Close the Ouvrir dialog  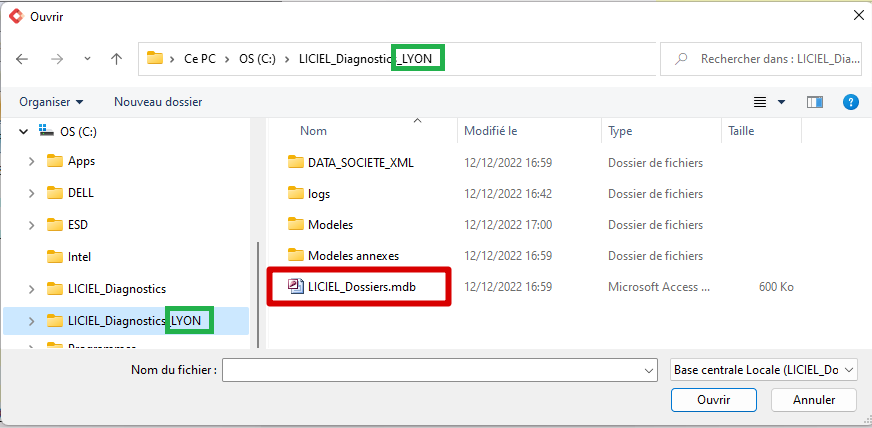(859, 16)
